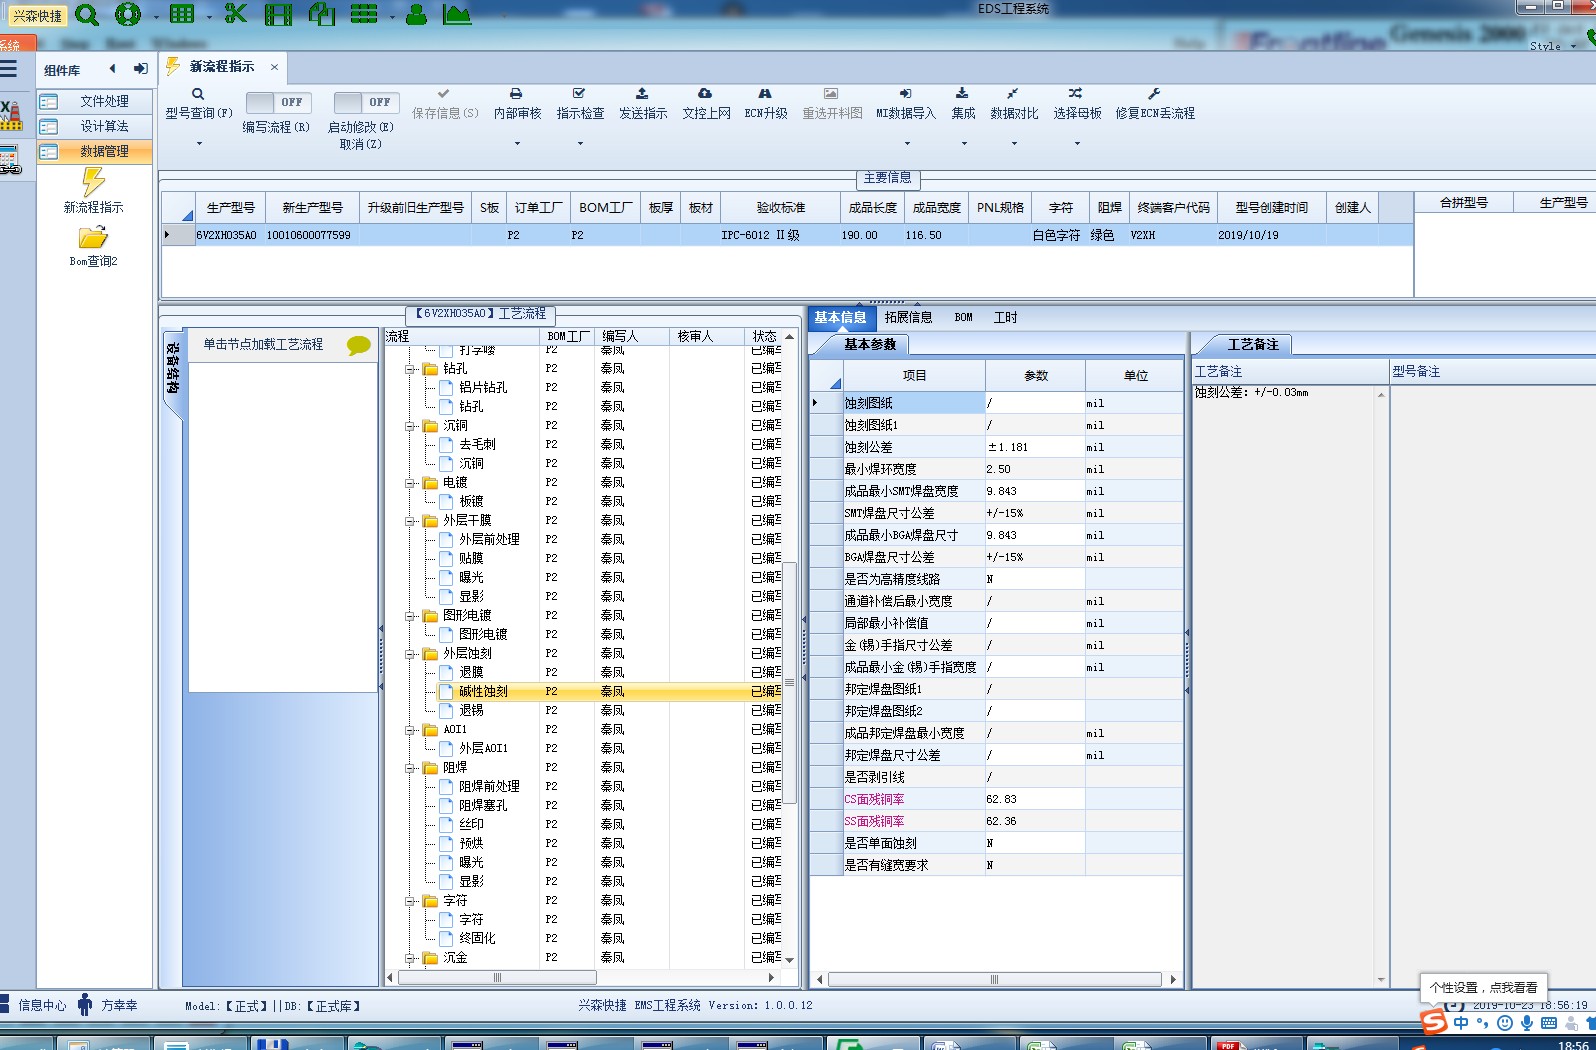Screen dimensions: 1596x1050
Task: Click the 主要信息 section label
Action: (887, 177)
